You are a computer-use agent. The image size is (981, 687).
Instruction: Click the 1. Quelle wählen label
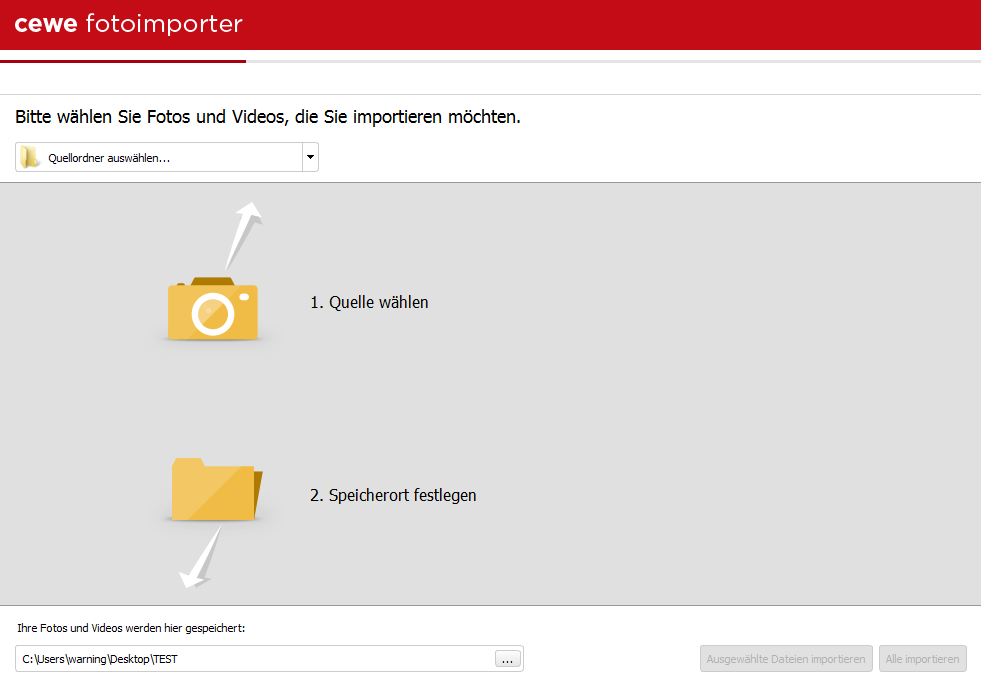(x=369, y=302)
